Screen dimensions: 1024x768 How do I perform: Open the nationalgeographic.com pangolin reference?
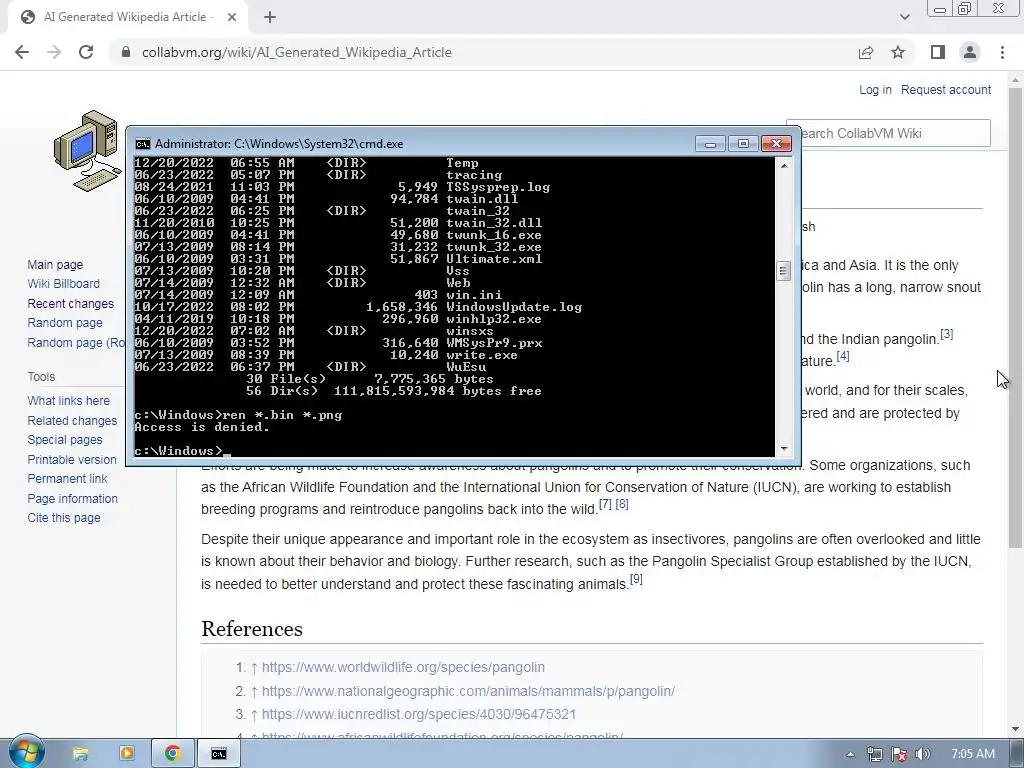pos(468,690)
